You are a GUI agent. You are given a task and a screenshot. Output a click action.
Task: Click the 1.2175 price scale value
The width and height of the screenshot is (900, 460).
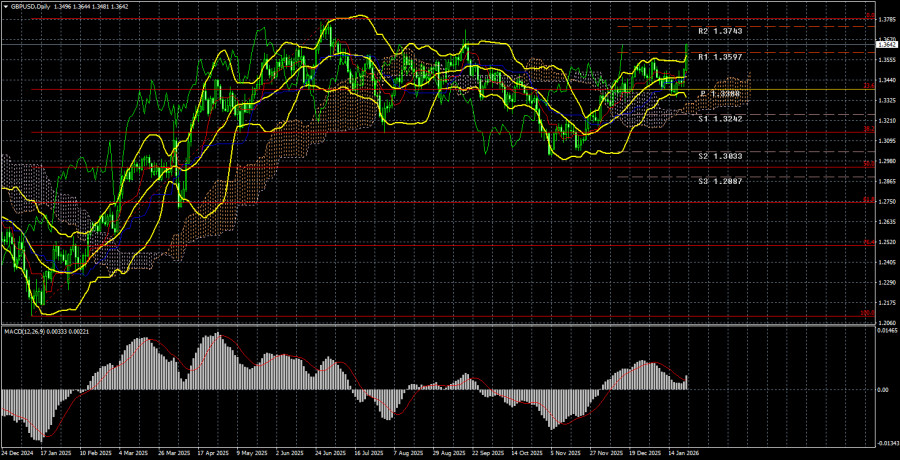pyautogui.click(x=887, y=303)
